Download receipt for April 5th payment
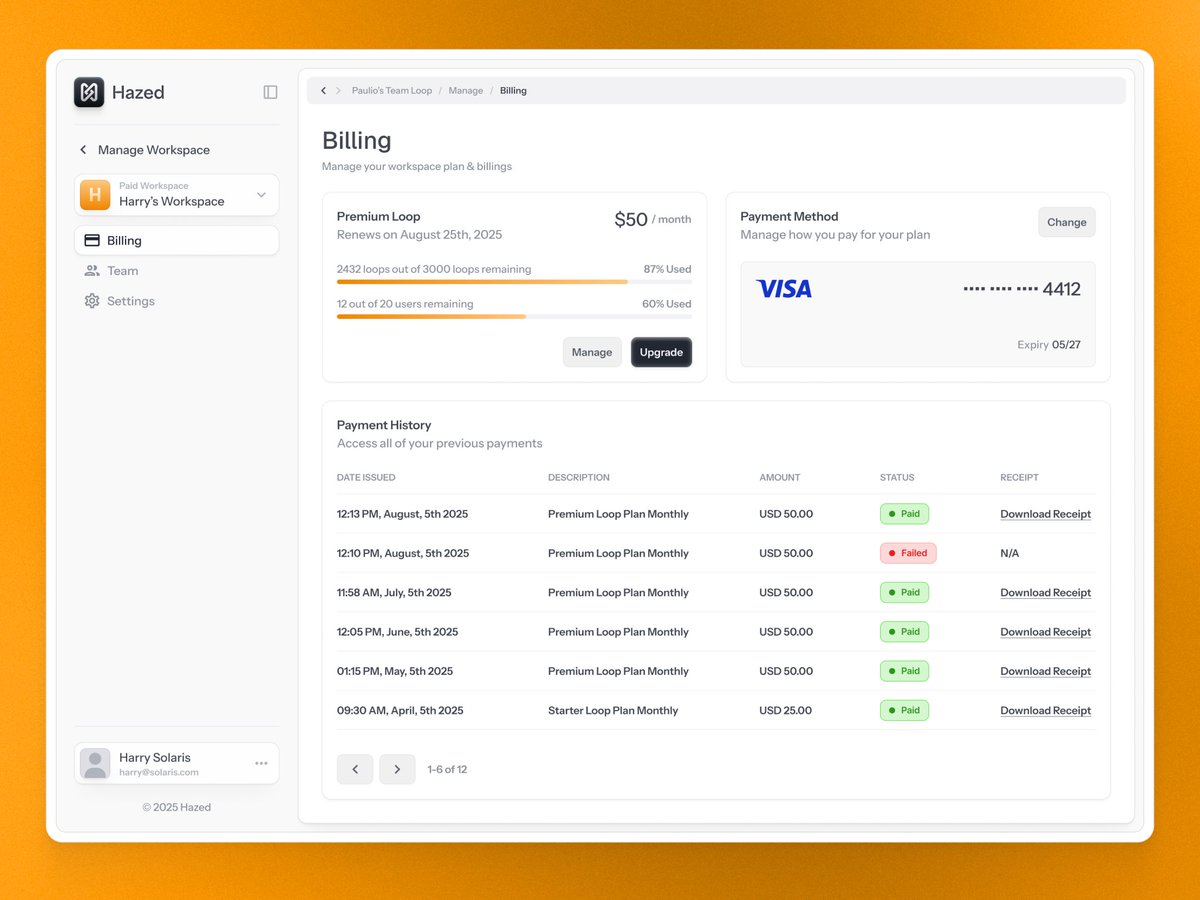The image size is (1200, 900). (1046, 711)
